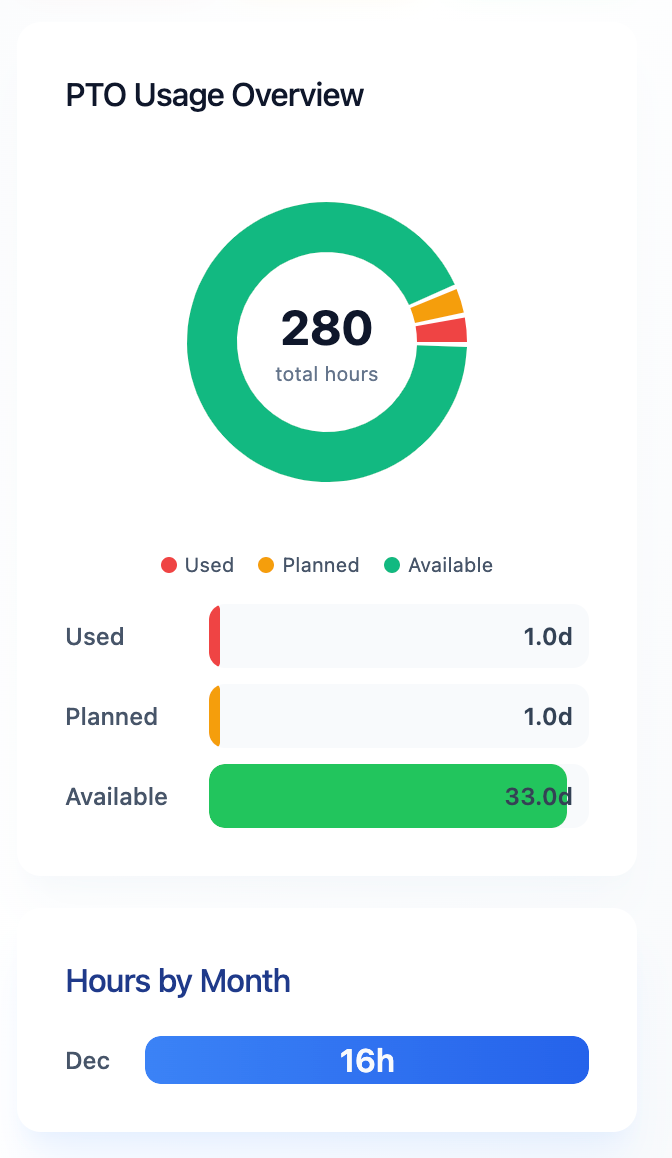Click the red Used legend dot
Image resolution: width=672 pixels, height=1158 pixels.
pos(169,565)
